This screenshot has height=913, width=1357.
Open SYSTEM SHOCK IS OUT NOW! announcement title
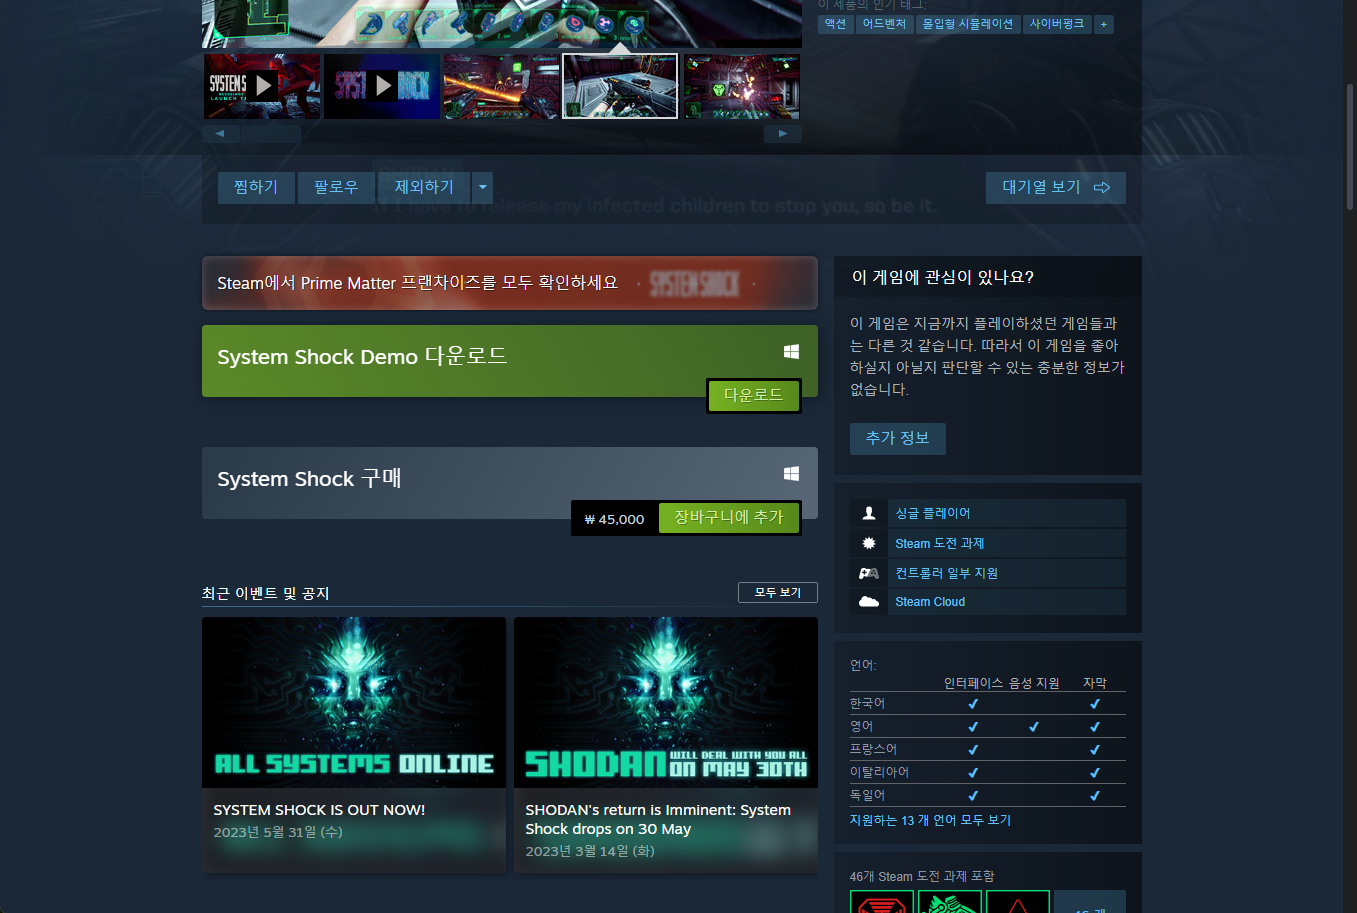point(319,810)
